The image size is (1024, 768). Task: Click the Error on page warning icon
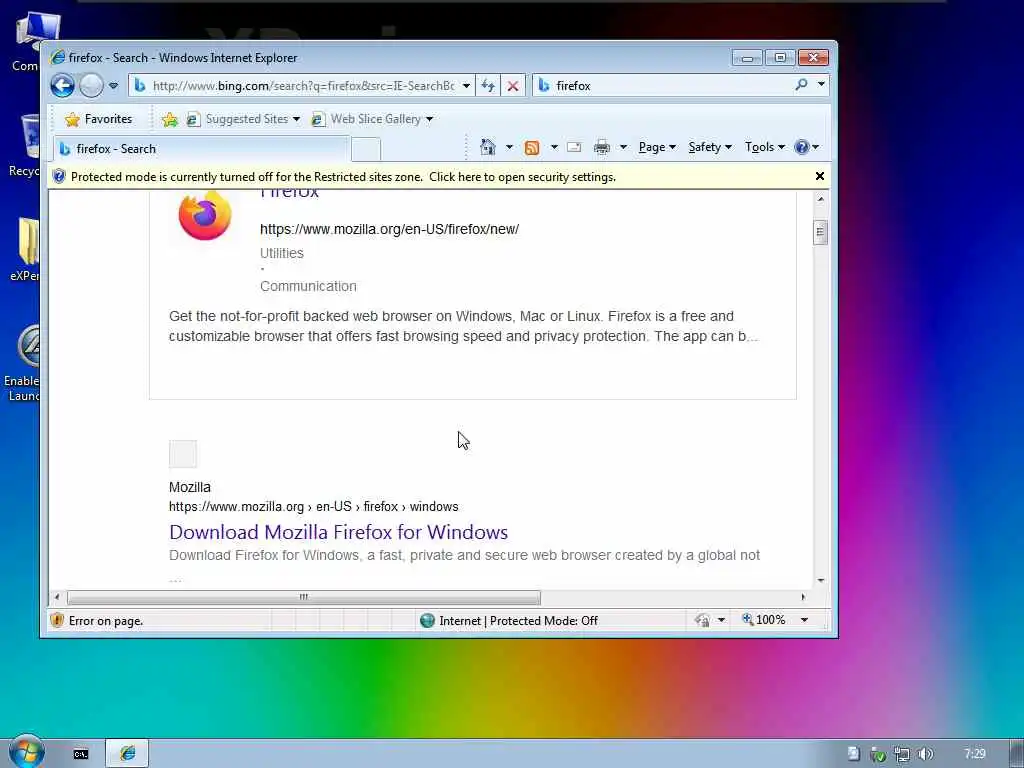pos(57,620)
